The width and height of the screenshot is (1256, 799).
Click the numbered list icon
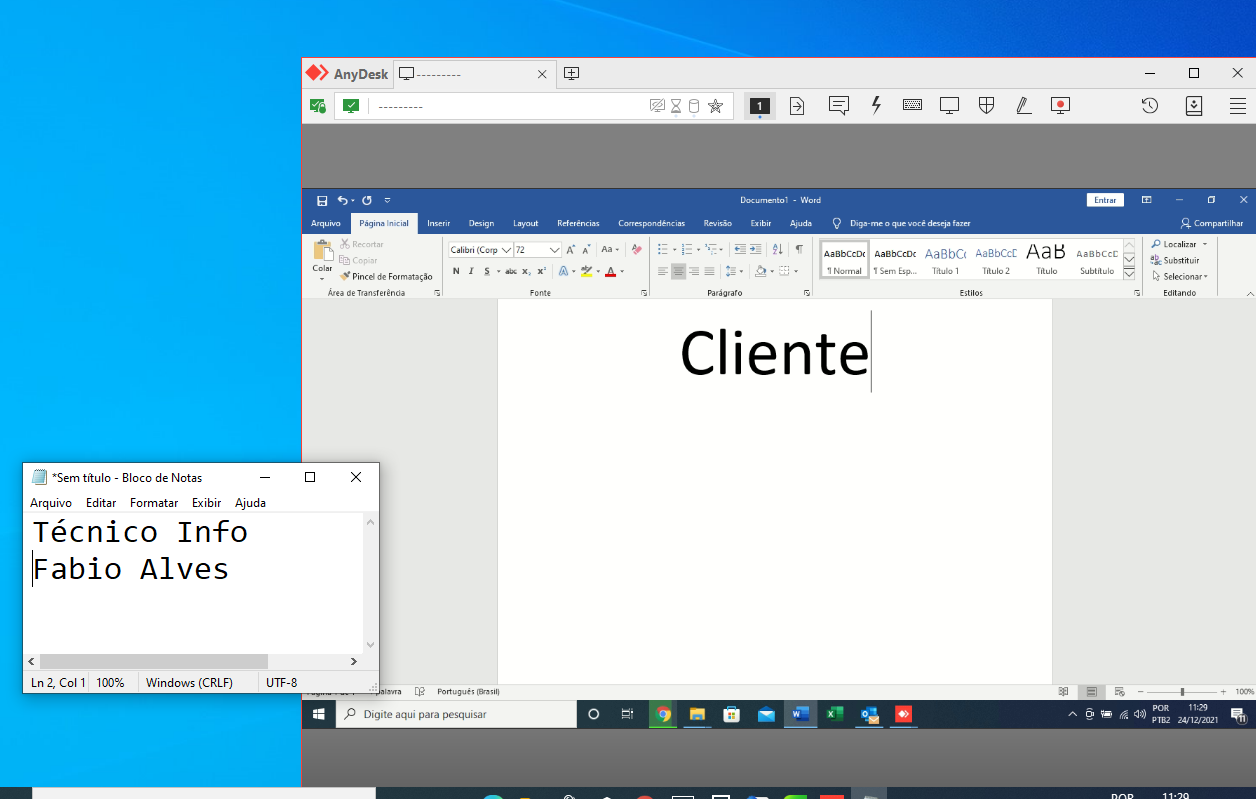tap(687, 249)
